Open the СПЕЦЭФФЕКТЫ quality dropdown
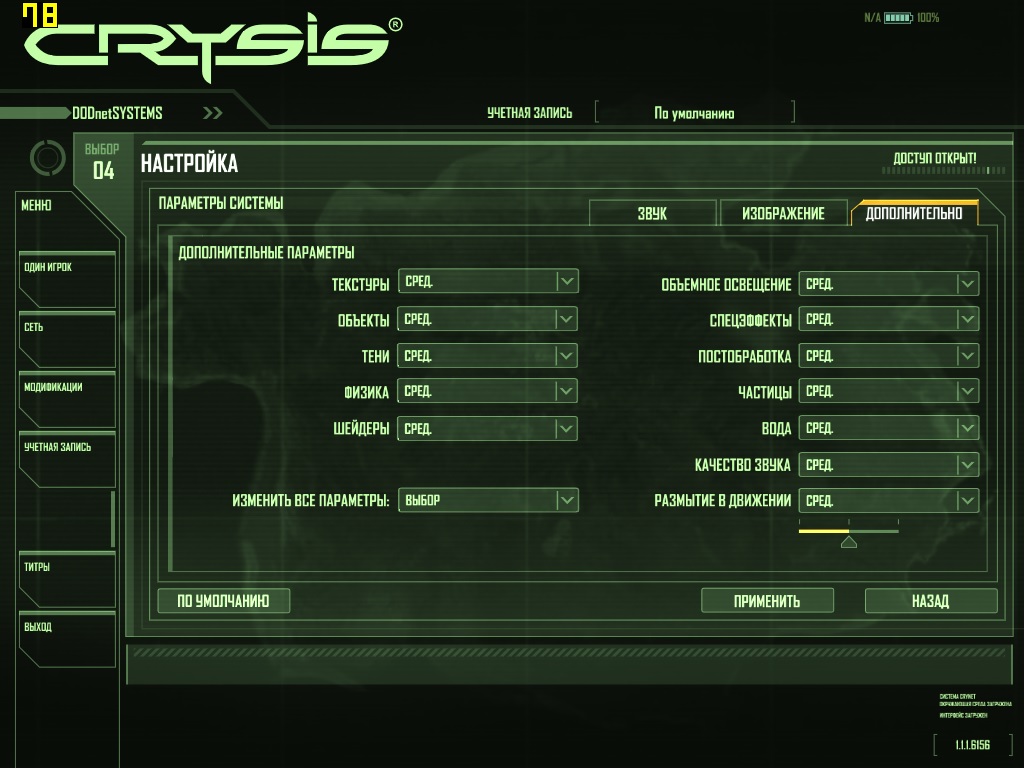The width and height of the screenshot is (1026, 774). click(x=889, y=319)
